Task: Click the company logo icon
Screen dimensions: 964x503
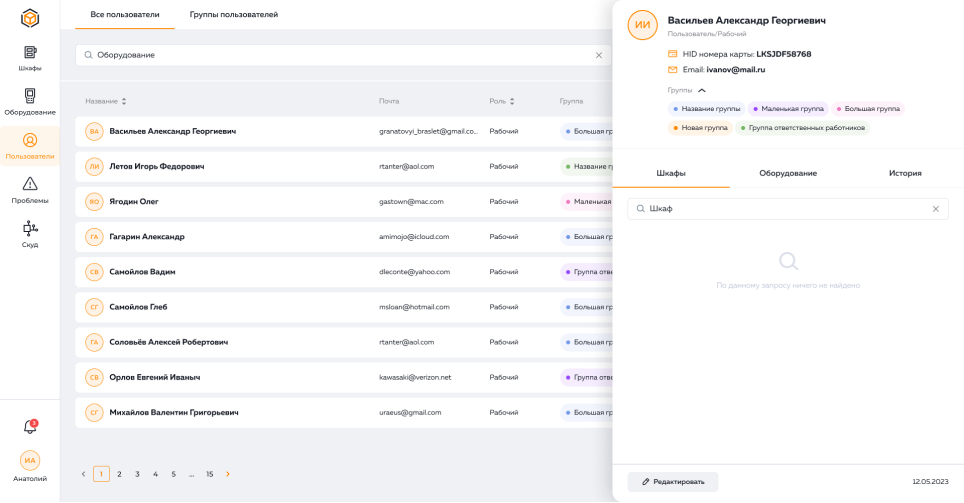Action: coord(30,18)
